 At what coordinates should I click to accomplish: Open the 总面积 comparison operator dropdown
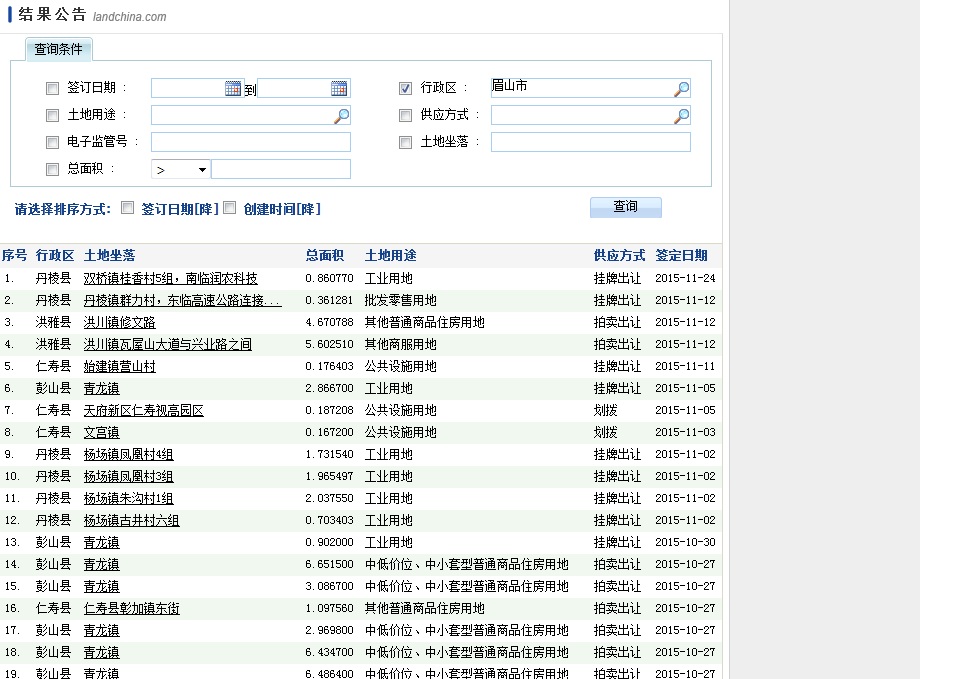coord(181,170)
